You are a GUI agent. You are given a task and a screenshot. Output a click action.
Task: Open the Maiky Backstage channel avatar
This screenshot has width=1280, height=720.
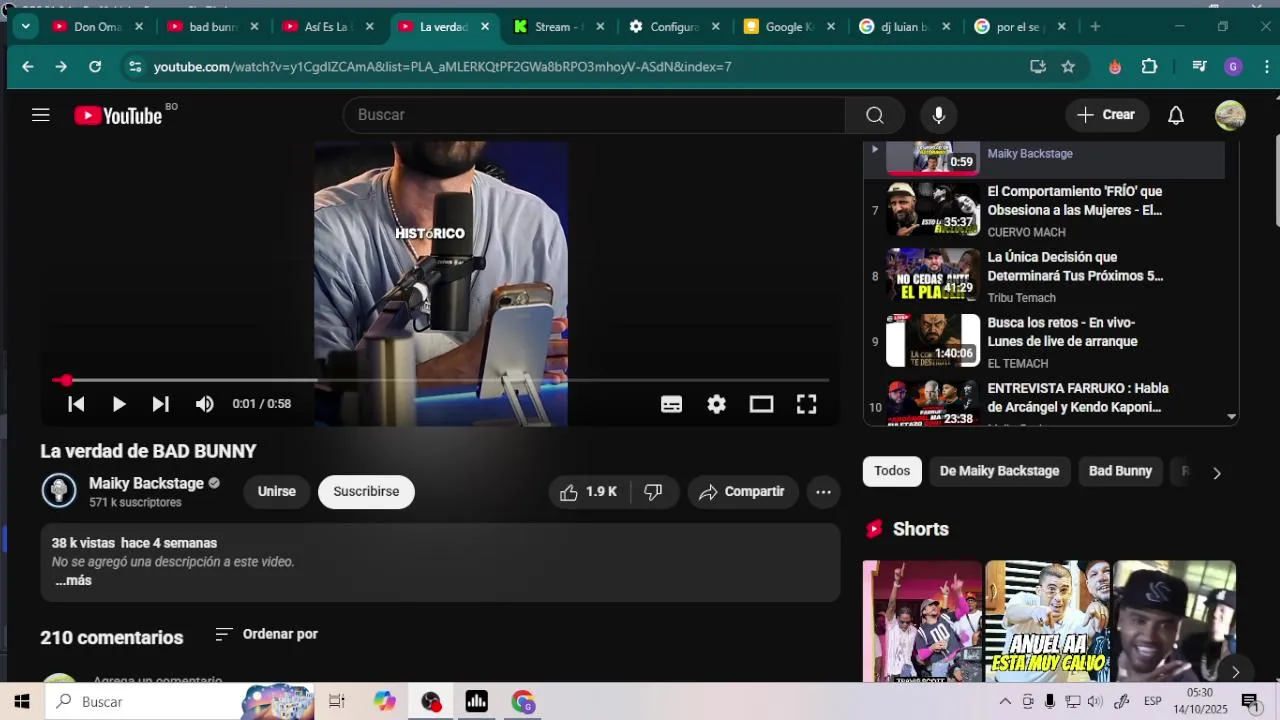tap(59, 491)
